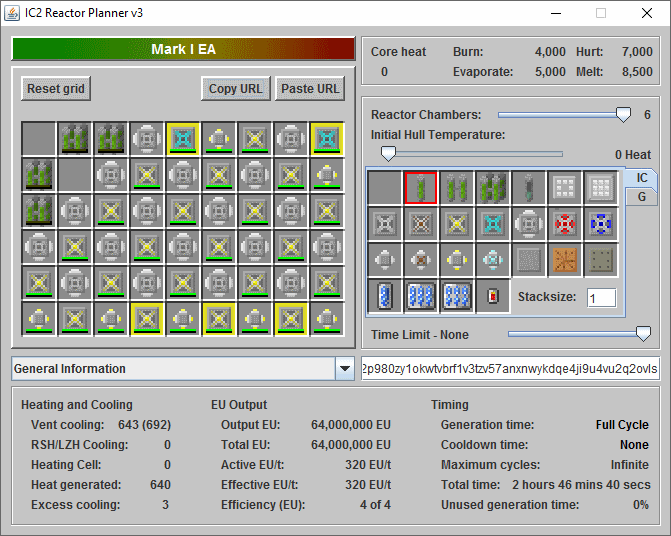Viewport: 671px width, 536px height.
Task: Click the Stacksize input field
Action: [x=601, y=298]
